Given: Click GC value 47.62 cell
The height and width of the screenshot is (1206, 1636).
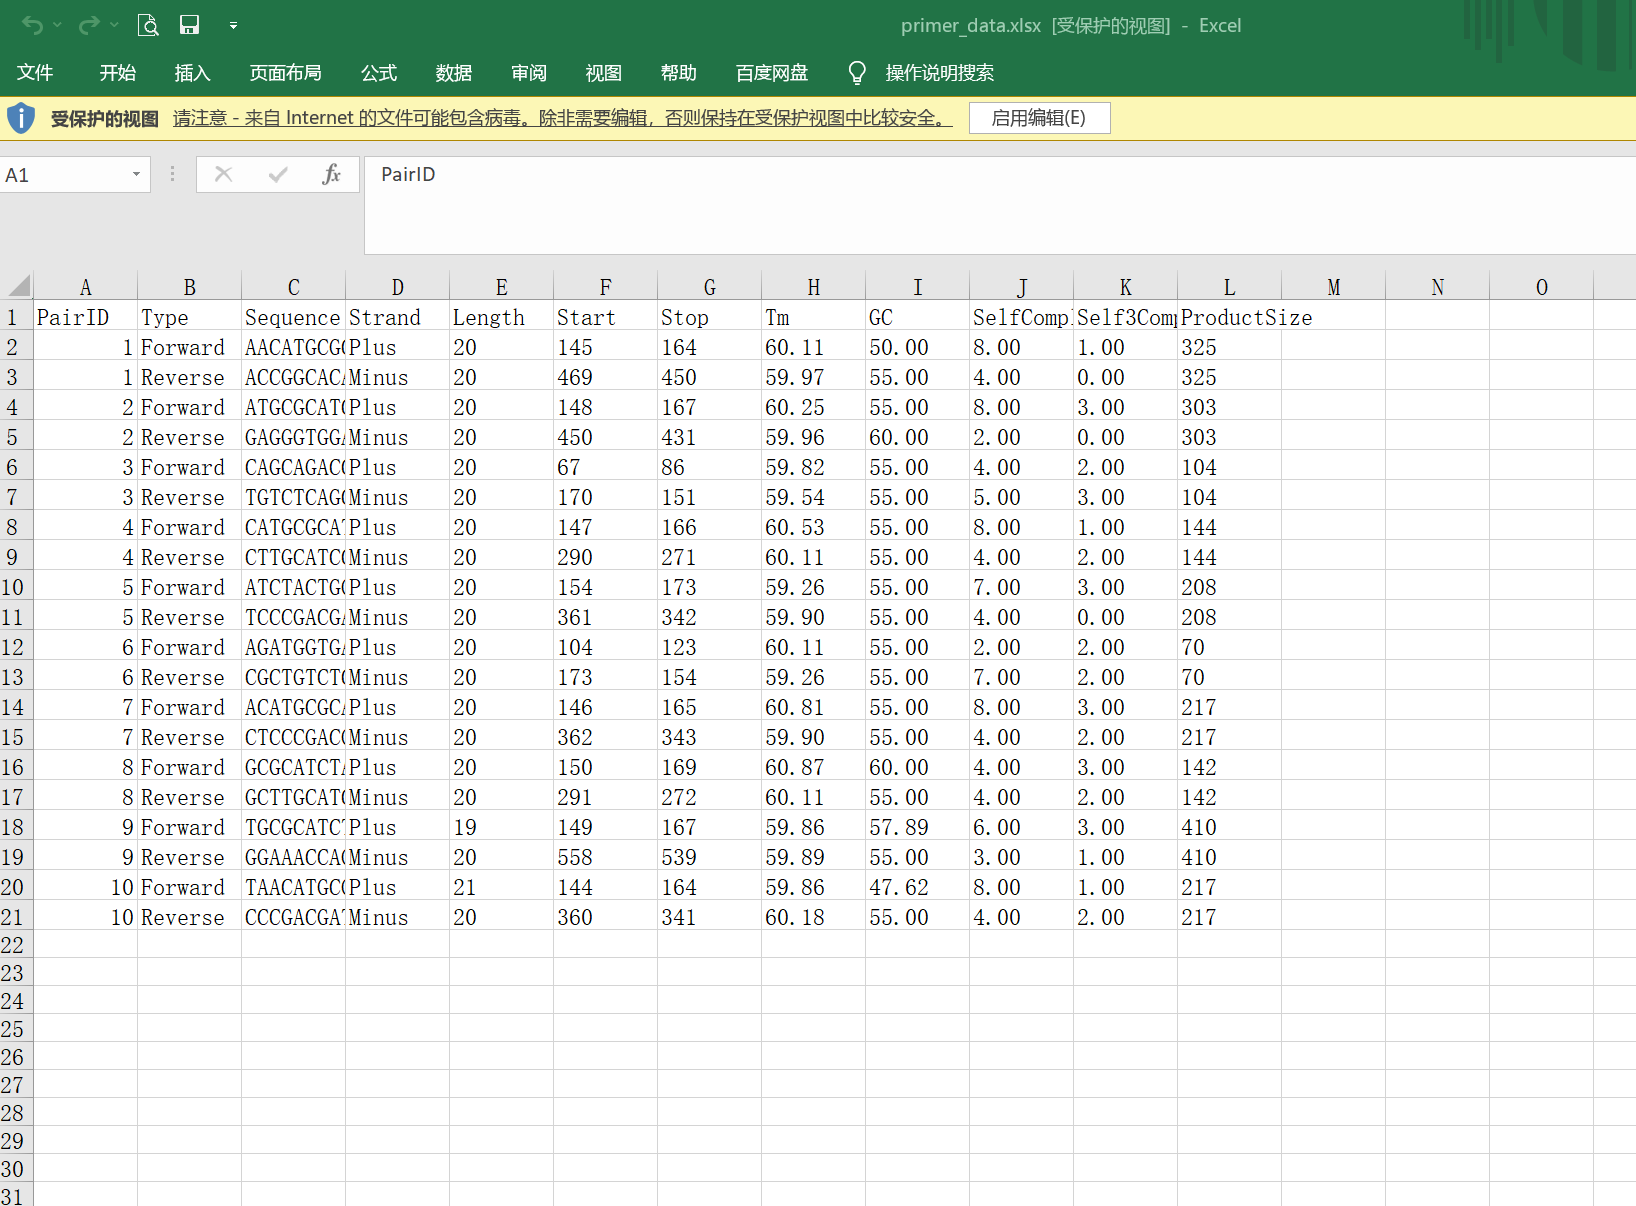Looking at the screenshot, I should (x=918, y=887).
